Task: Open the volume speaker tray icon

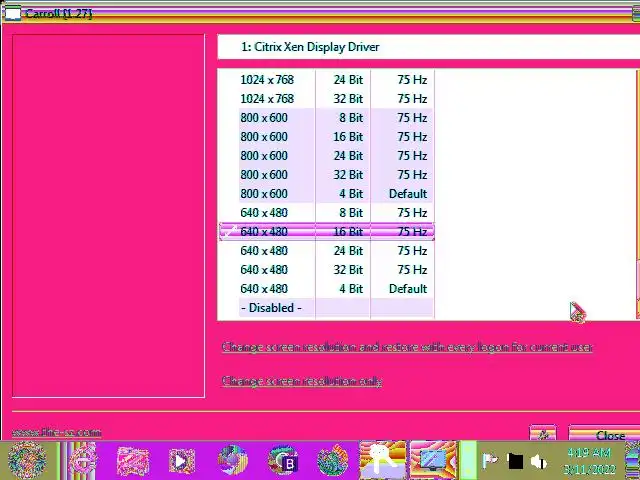Action: coord(539,462)
